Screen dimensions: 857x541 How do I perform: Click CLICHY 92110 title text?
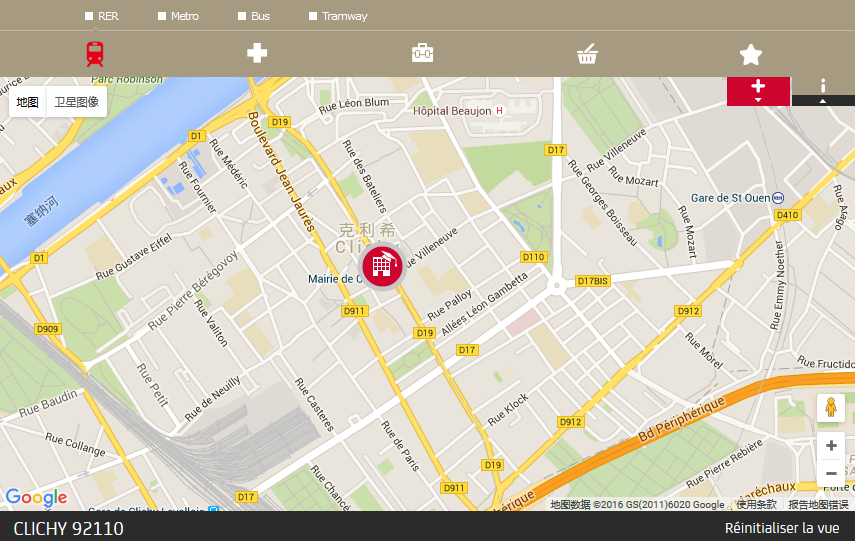[x=68, y=528]
